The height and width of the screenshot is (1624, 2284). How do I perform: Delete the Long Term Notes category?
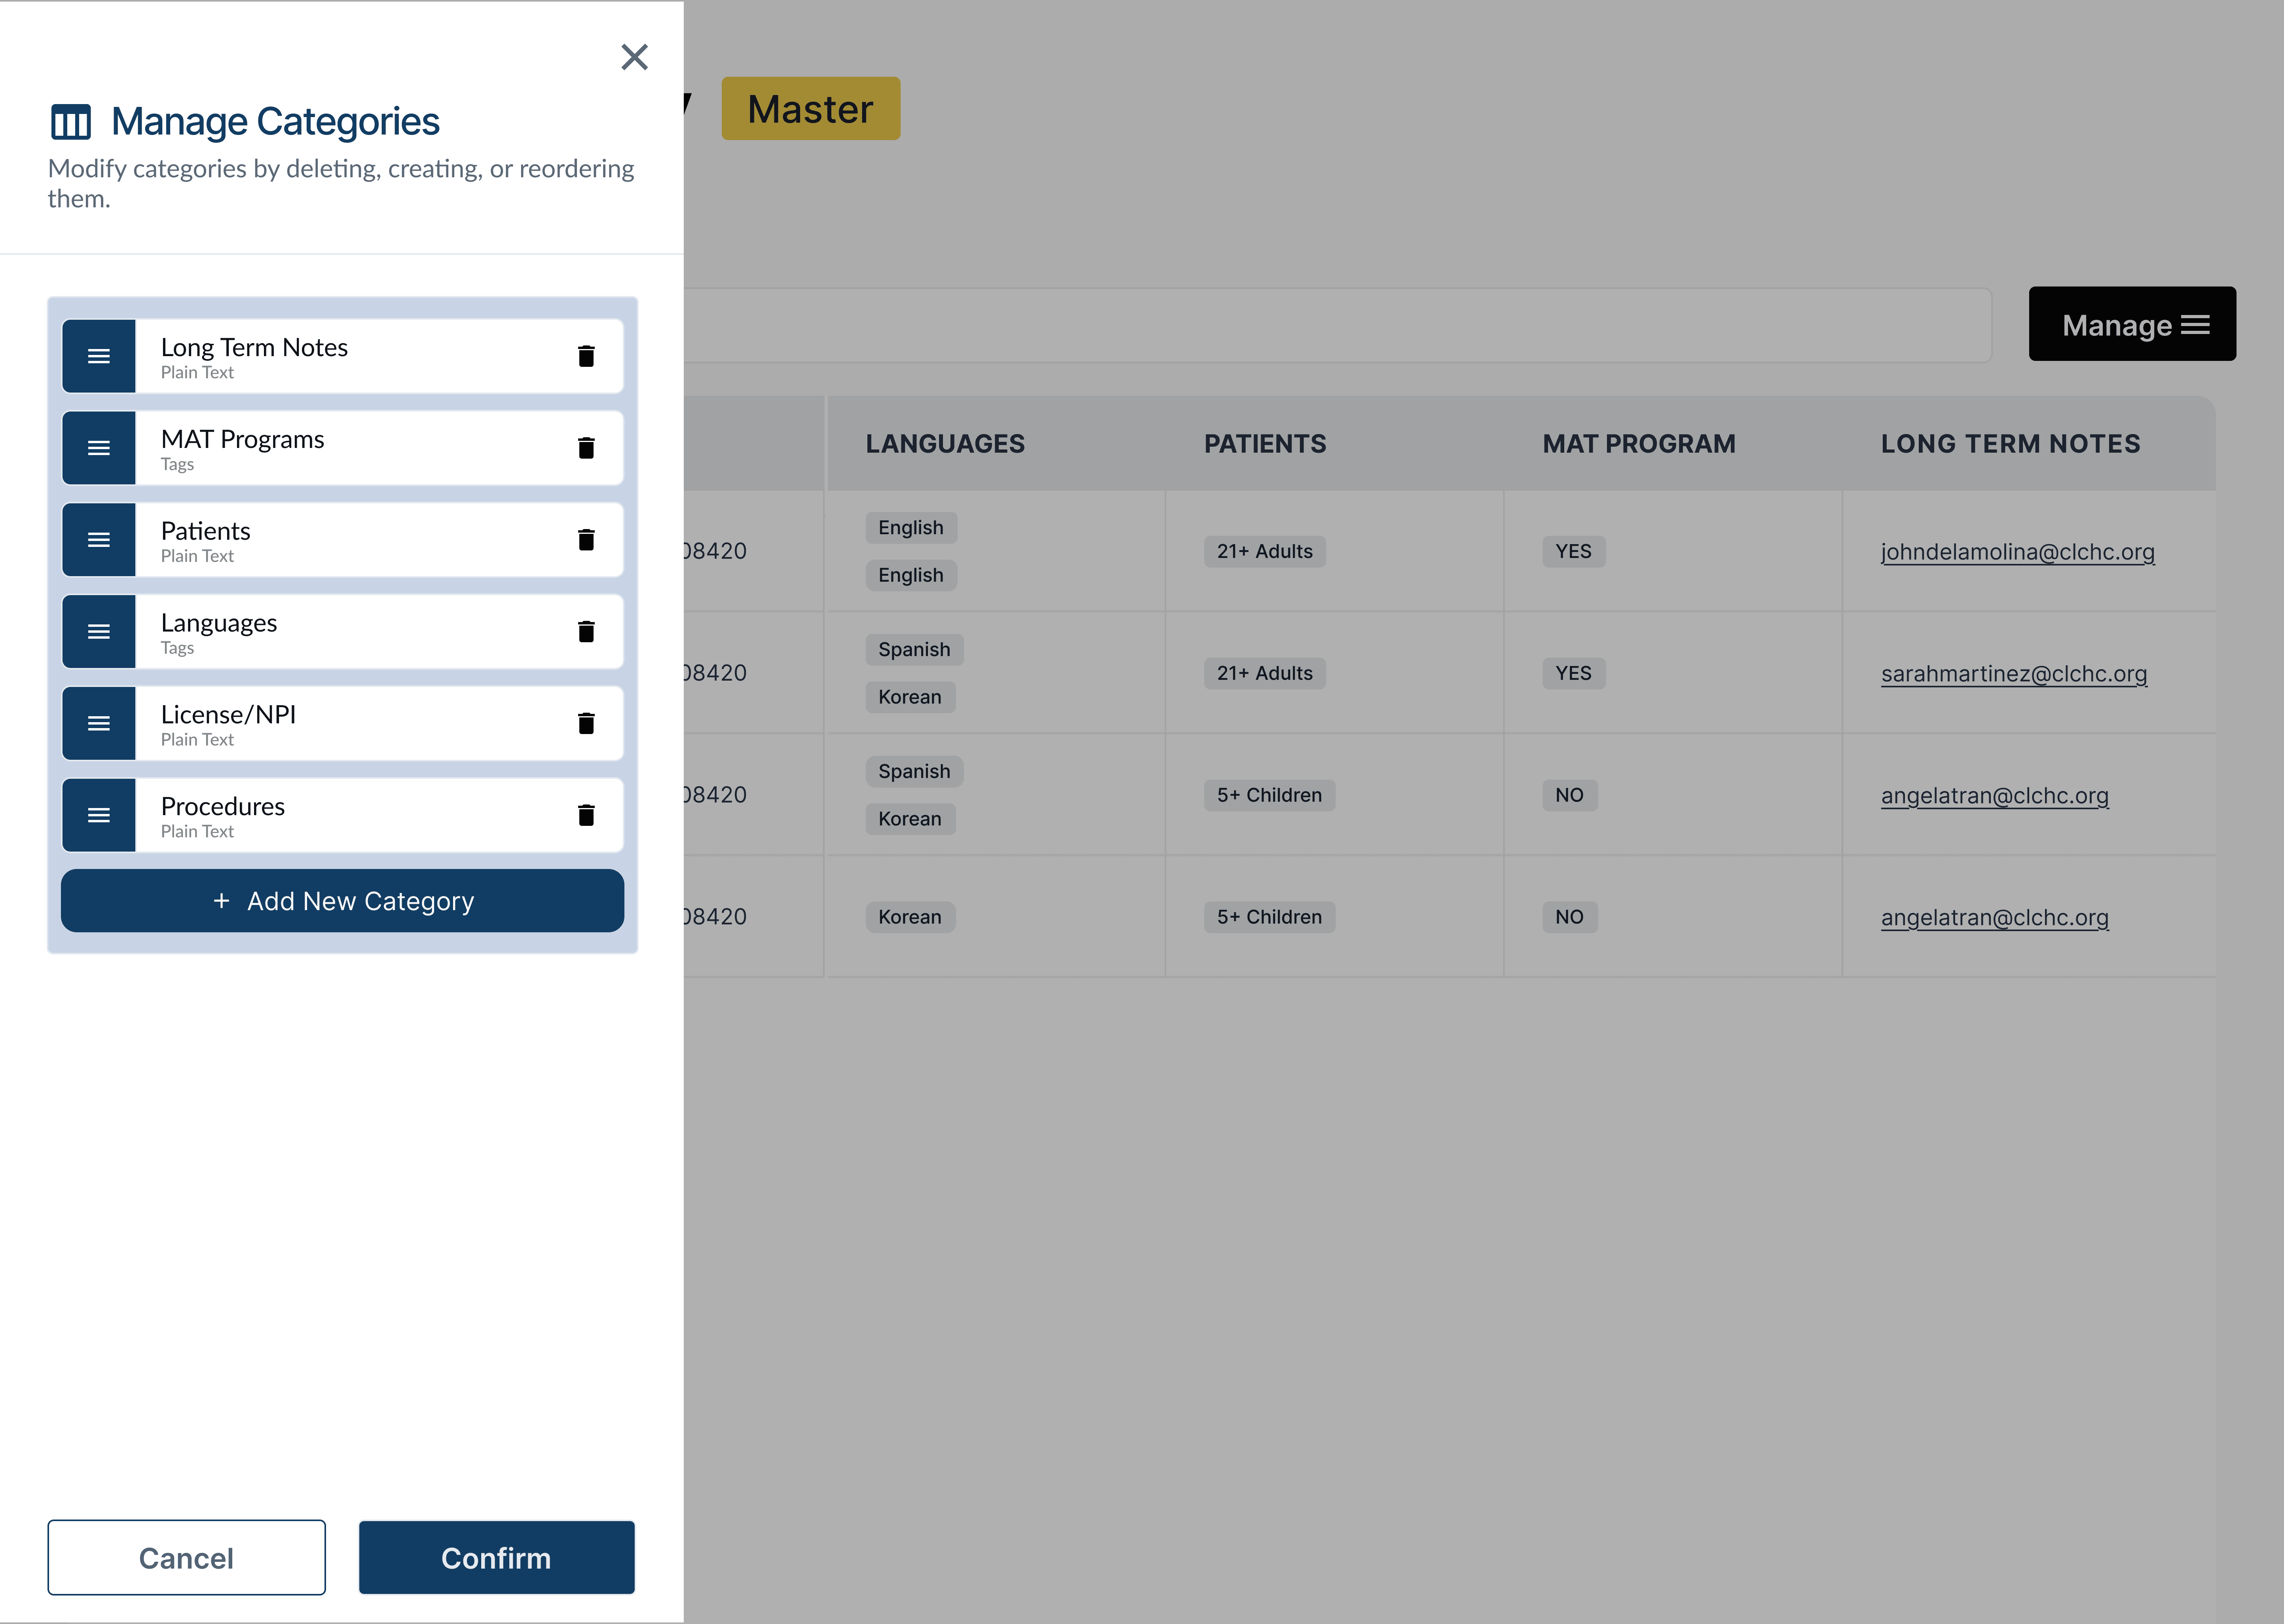click(x=586, y=356)
